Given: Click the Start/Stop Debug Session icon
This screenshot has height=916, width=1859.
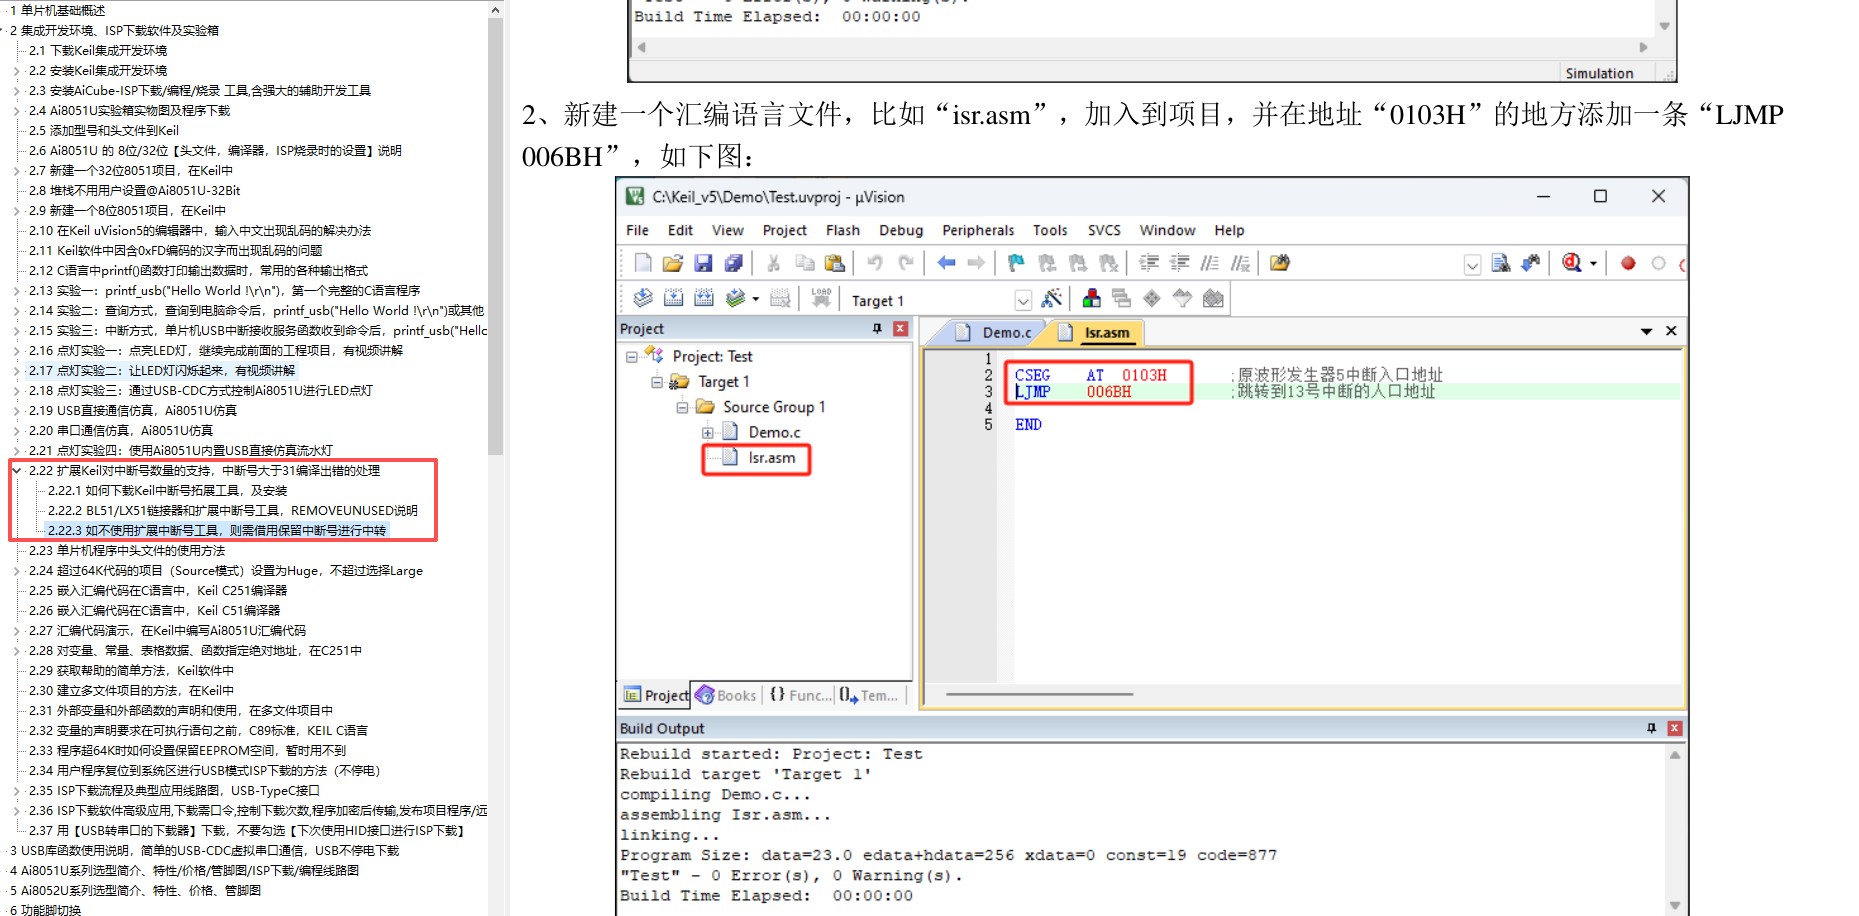Looking at the screenshot, I should click(1572, 263).
